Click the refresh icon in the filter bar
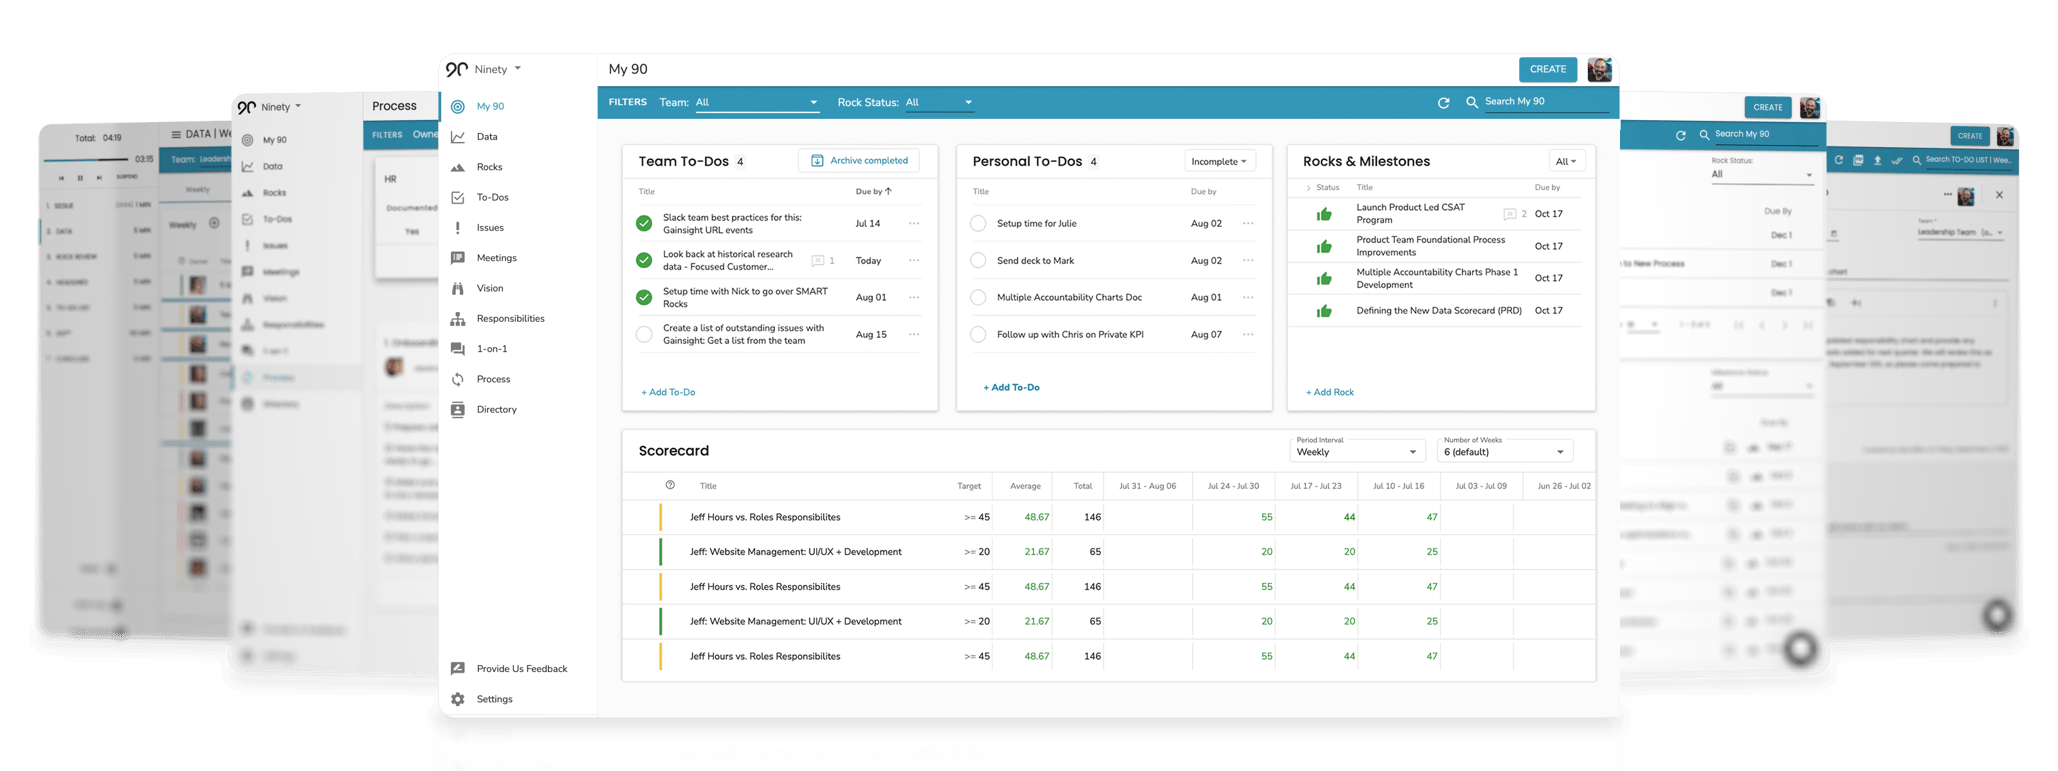 coord(1443,103)
